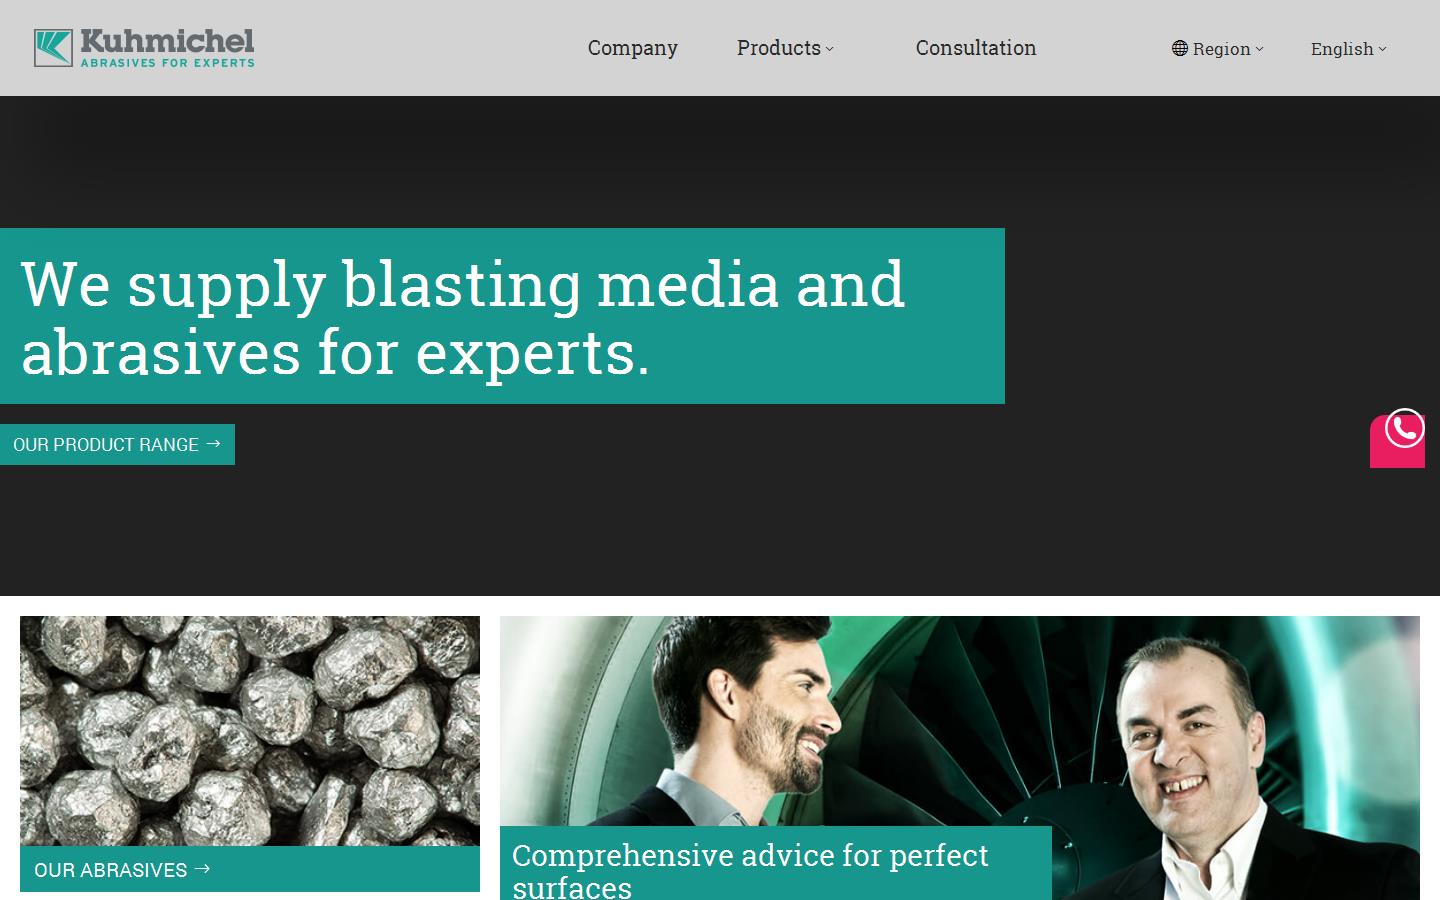Click the hero headline about blasting media

click(463, 317)
